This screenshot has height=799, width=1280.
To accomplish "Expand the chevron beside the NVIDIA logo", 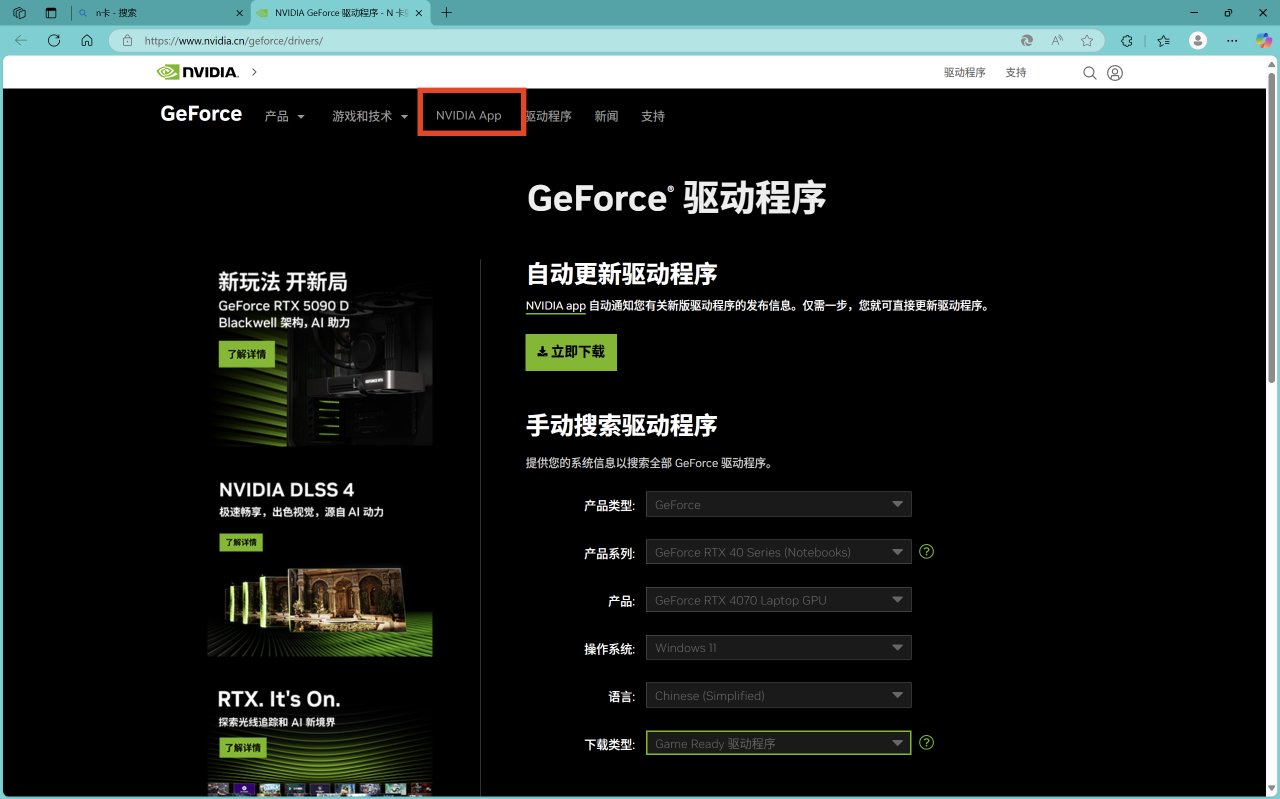I will coord(254,72).
